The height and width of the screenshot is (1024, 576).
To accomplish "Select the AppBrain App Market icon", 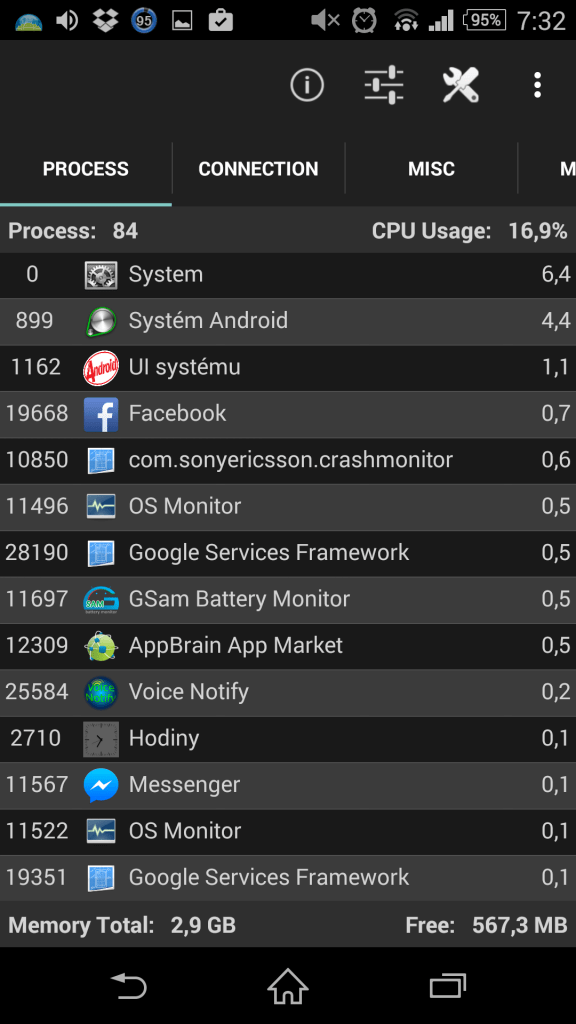I will coord(101,646).
